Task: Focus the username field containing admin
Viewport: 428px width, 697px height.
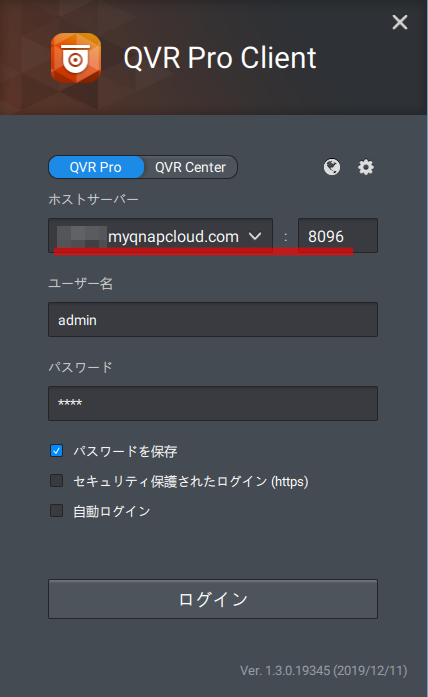Action: (213, 320)
